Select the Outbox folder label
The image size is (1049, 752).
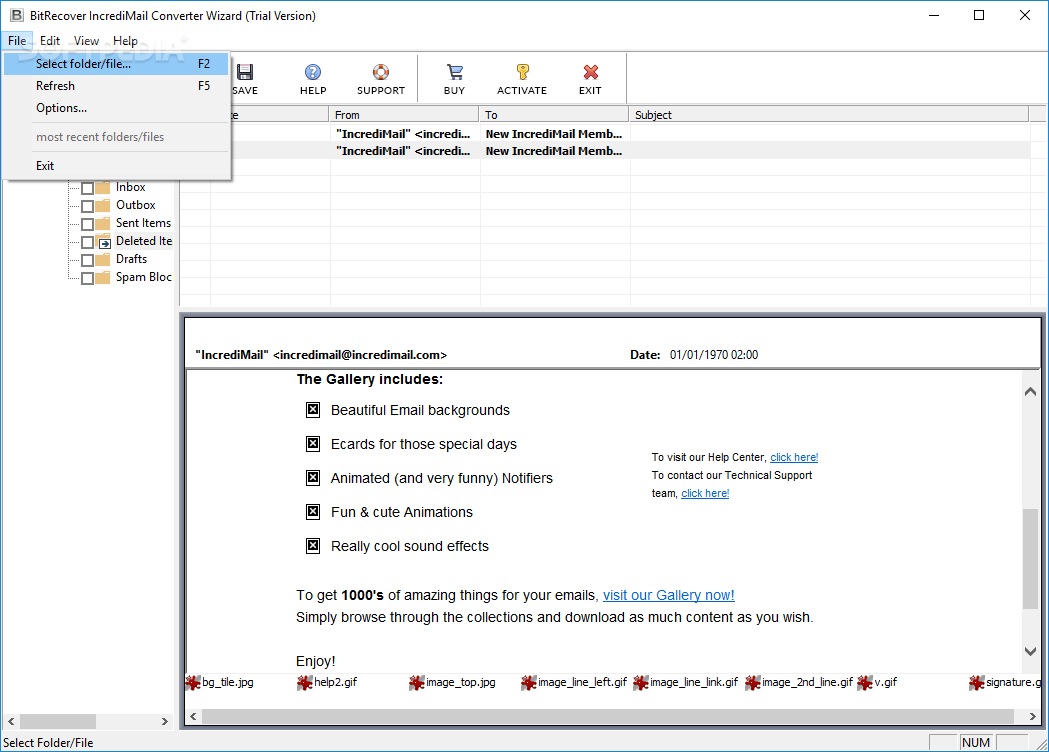[135, 205]
